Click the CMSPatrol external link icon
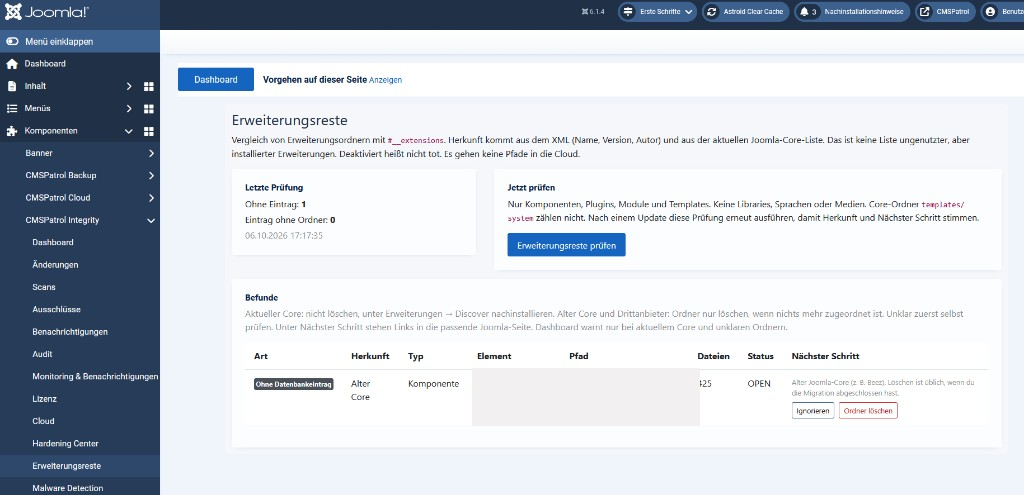The height and width of the screenshot is (495, 1024). pos(925,12)
